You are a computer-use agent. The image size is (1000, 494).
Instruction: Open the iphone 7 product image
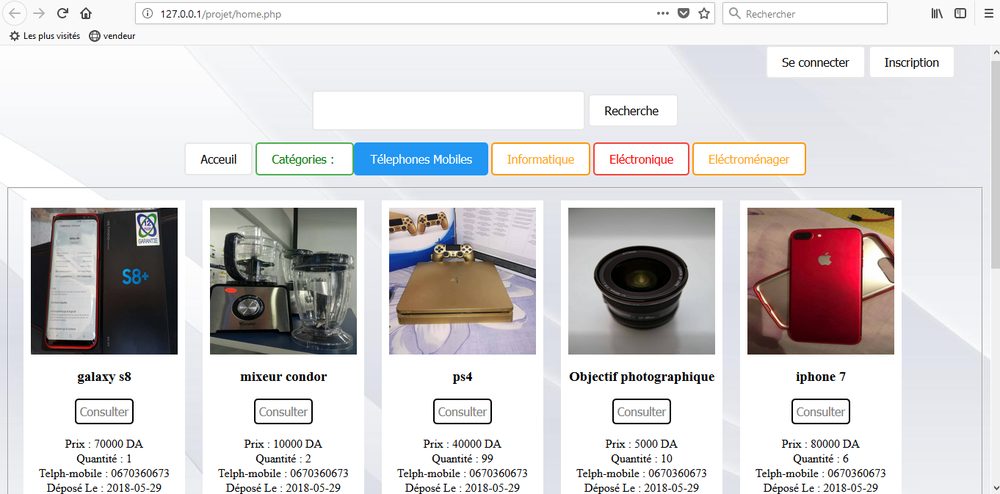coord(821,281)
